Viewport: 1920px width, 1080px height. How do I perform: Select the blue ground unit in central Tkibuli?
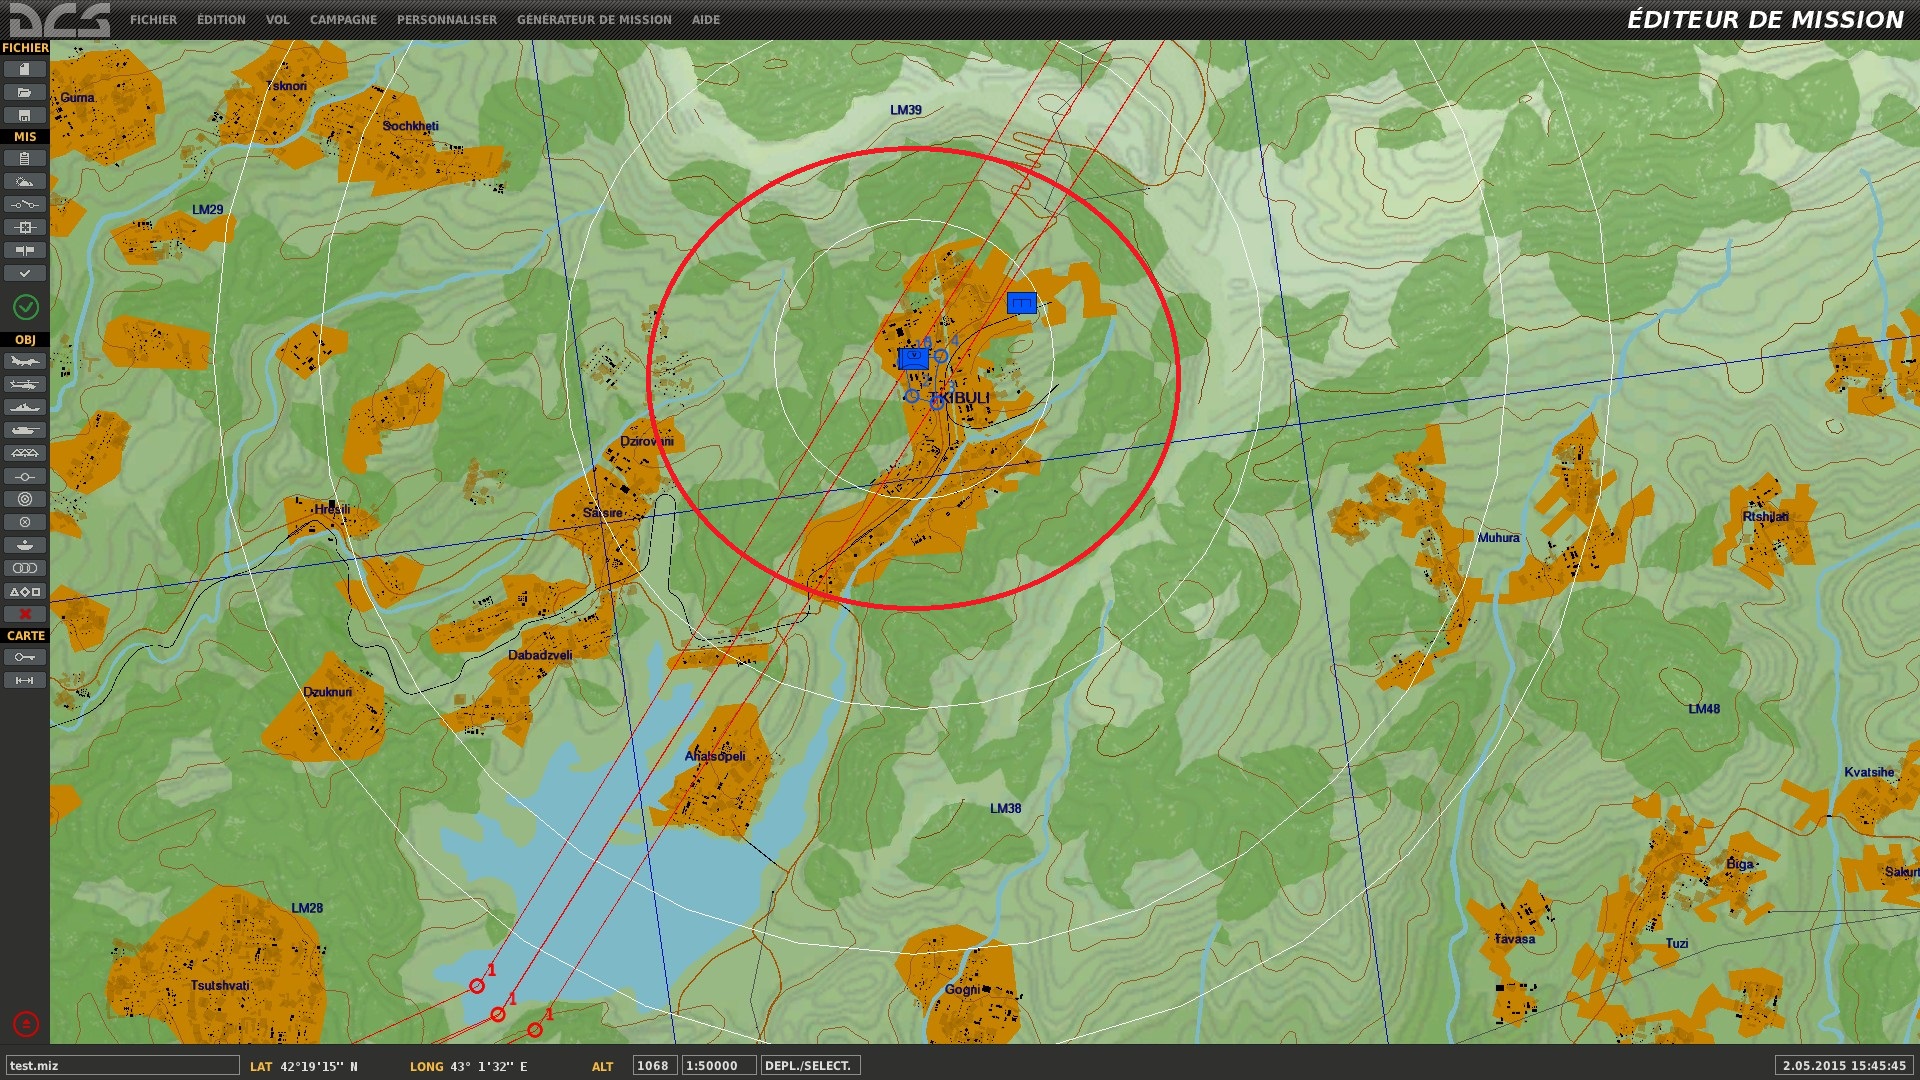pos(913,358)
